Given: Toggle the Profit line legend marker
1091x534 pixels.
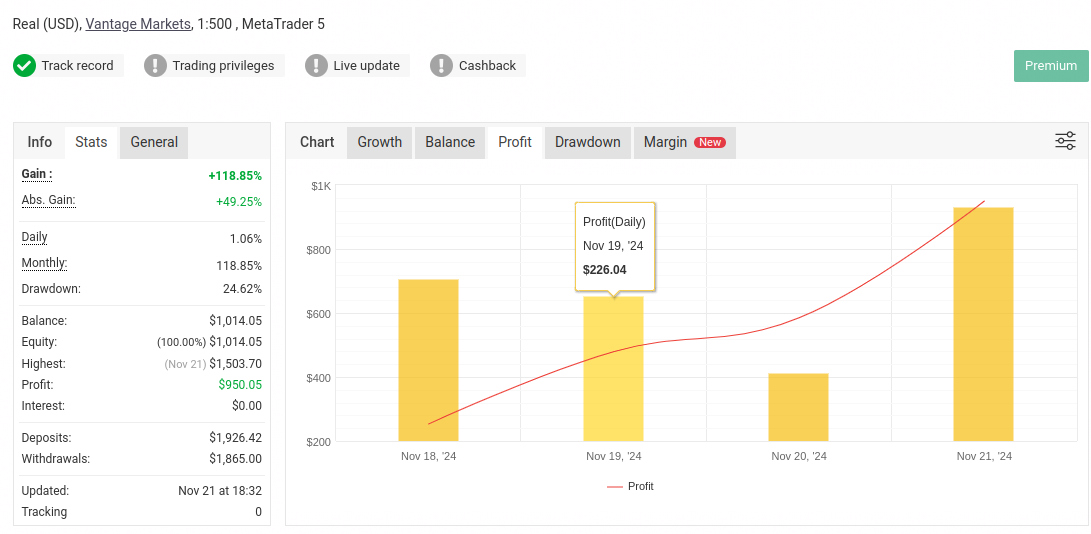Looking at the screenshot, I should (x=615, y=487).
